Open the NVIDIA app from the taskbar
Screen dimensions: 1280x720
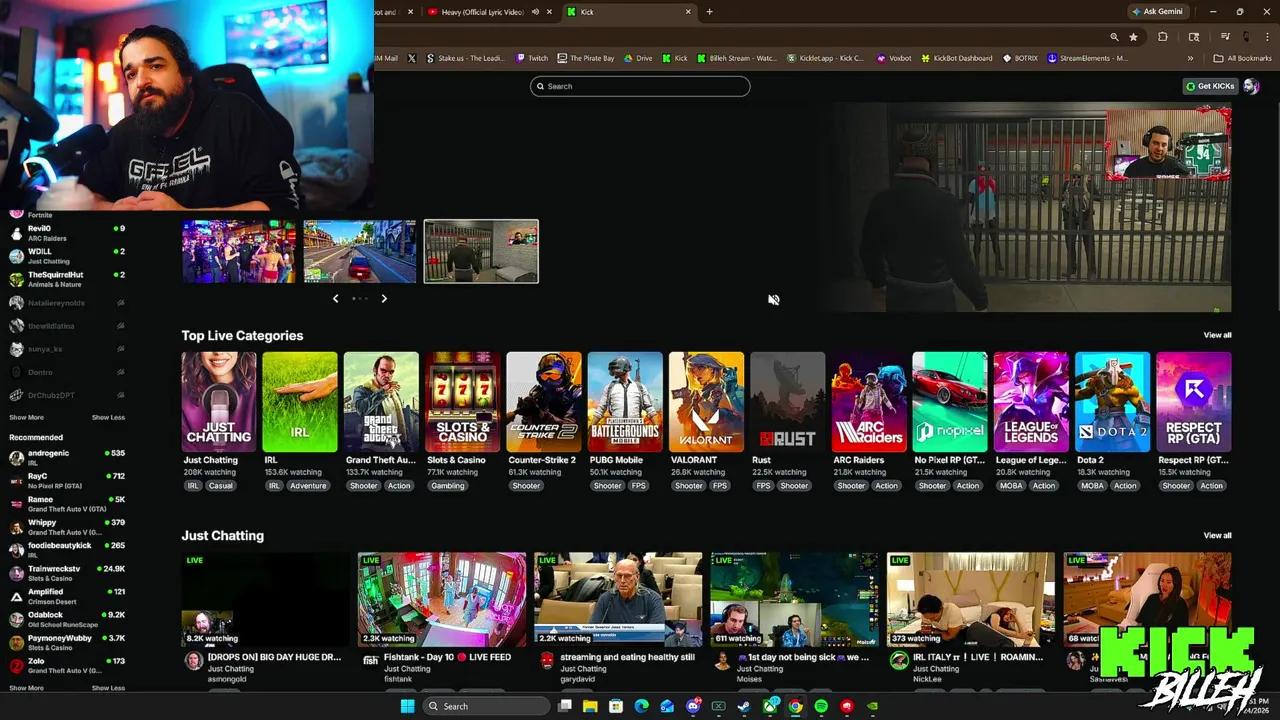[873, 706]
